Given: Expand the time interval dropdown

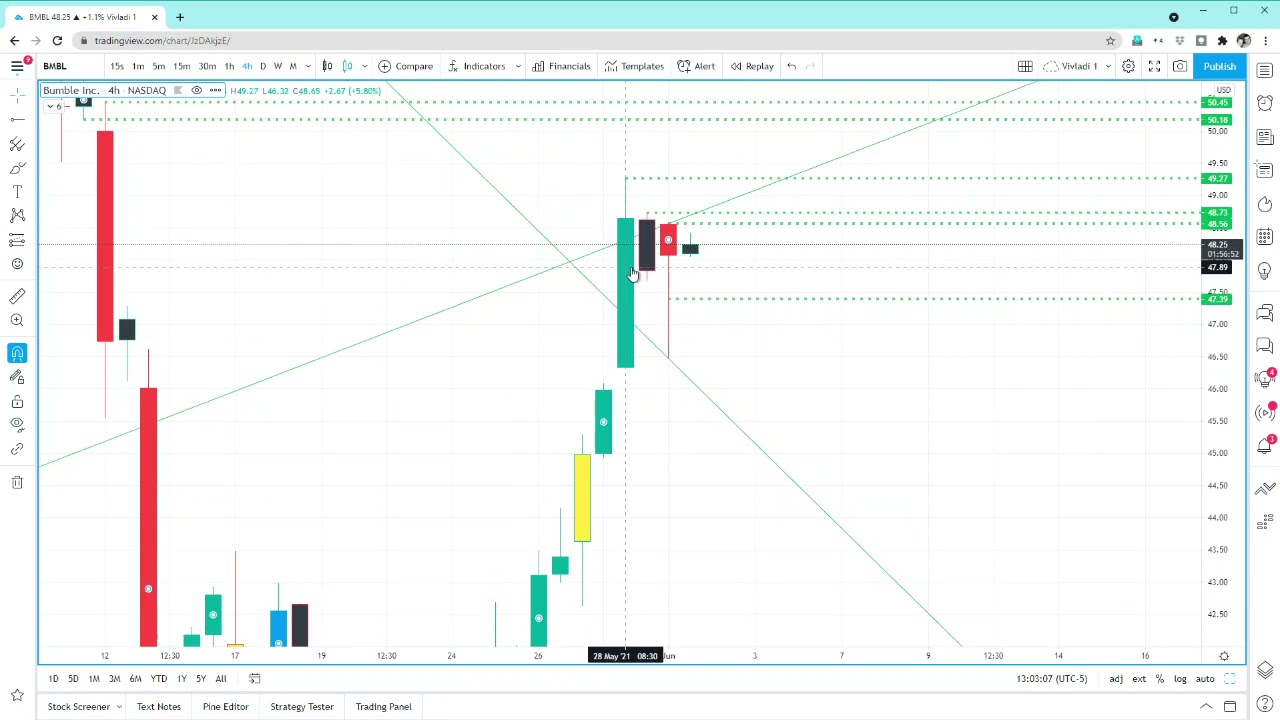Looking at the screenshot, I should click(308, 66).
